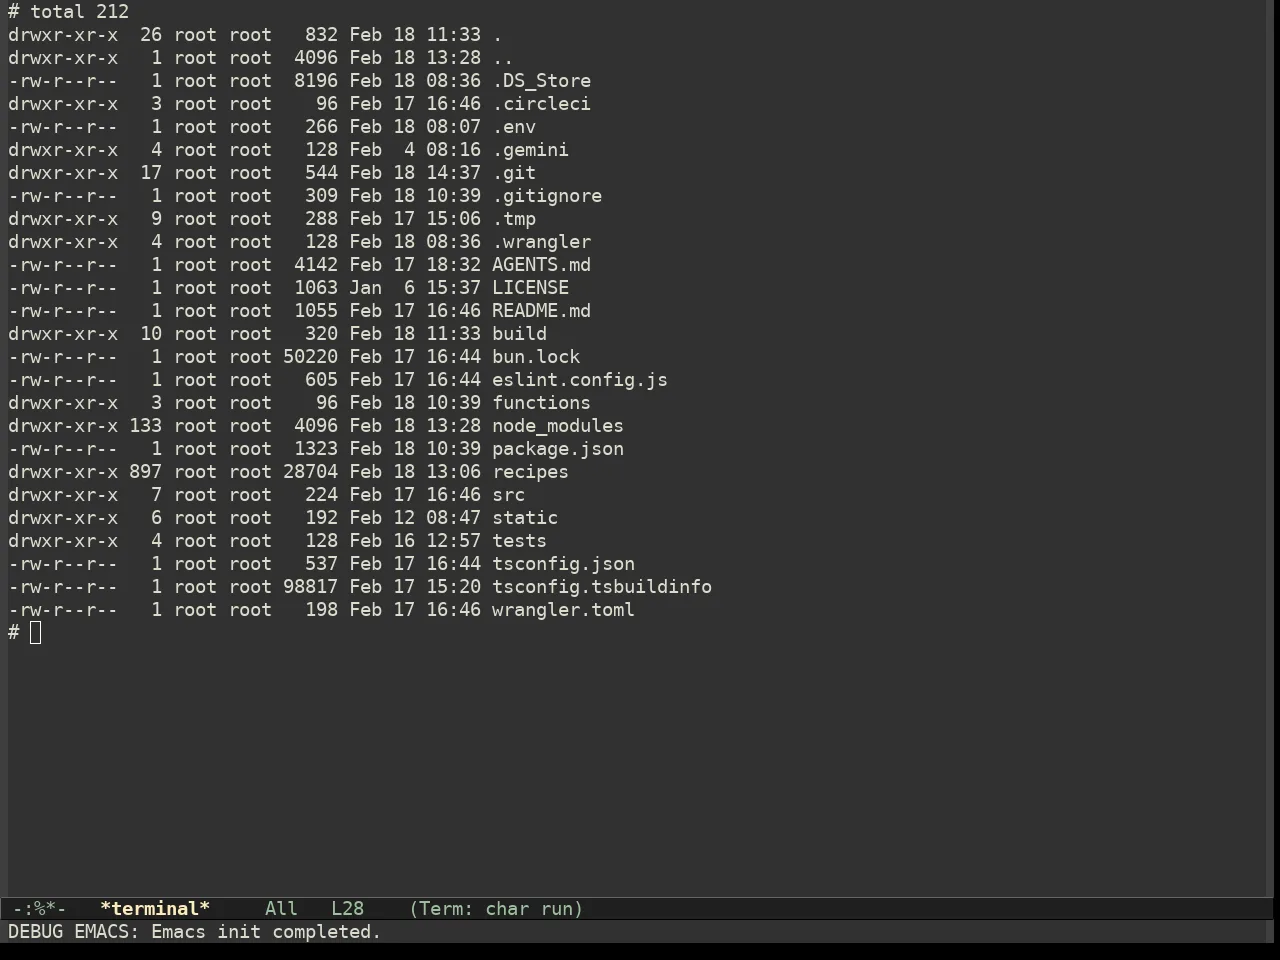Click the -:%*- buffer status flags
Screen dimensions: 1280x960
pos(40,909)
